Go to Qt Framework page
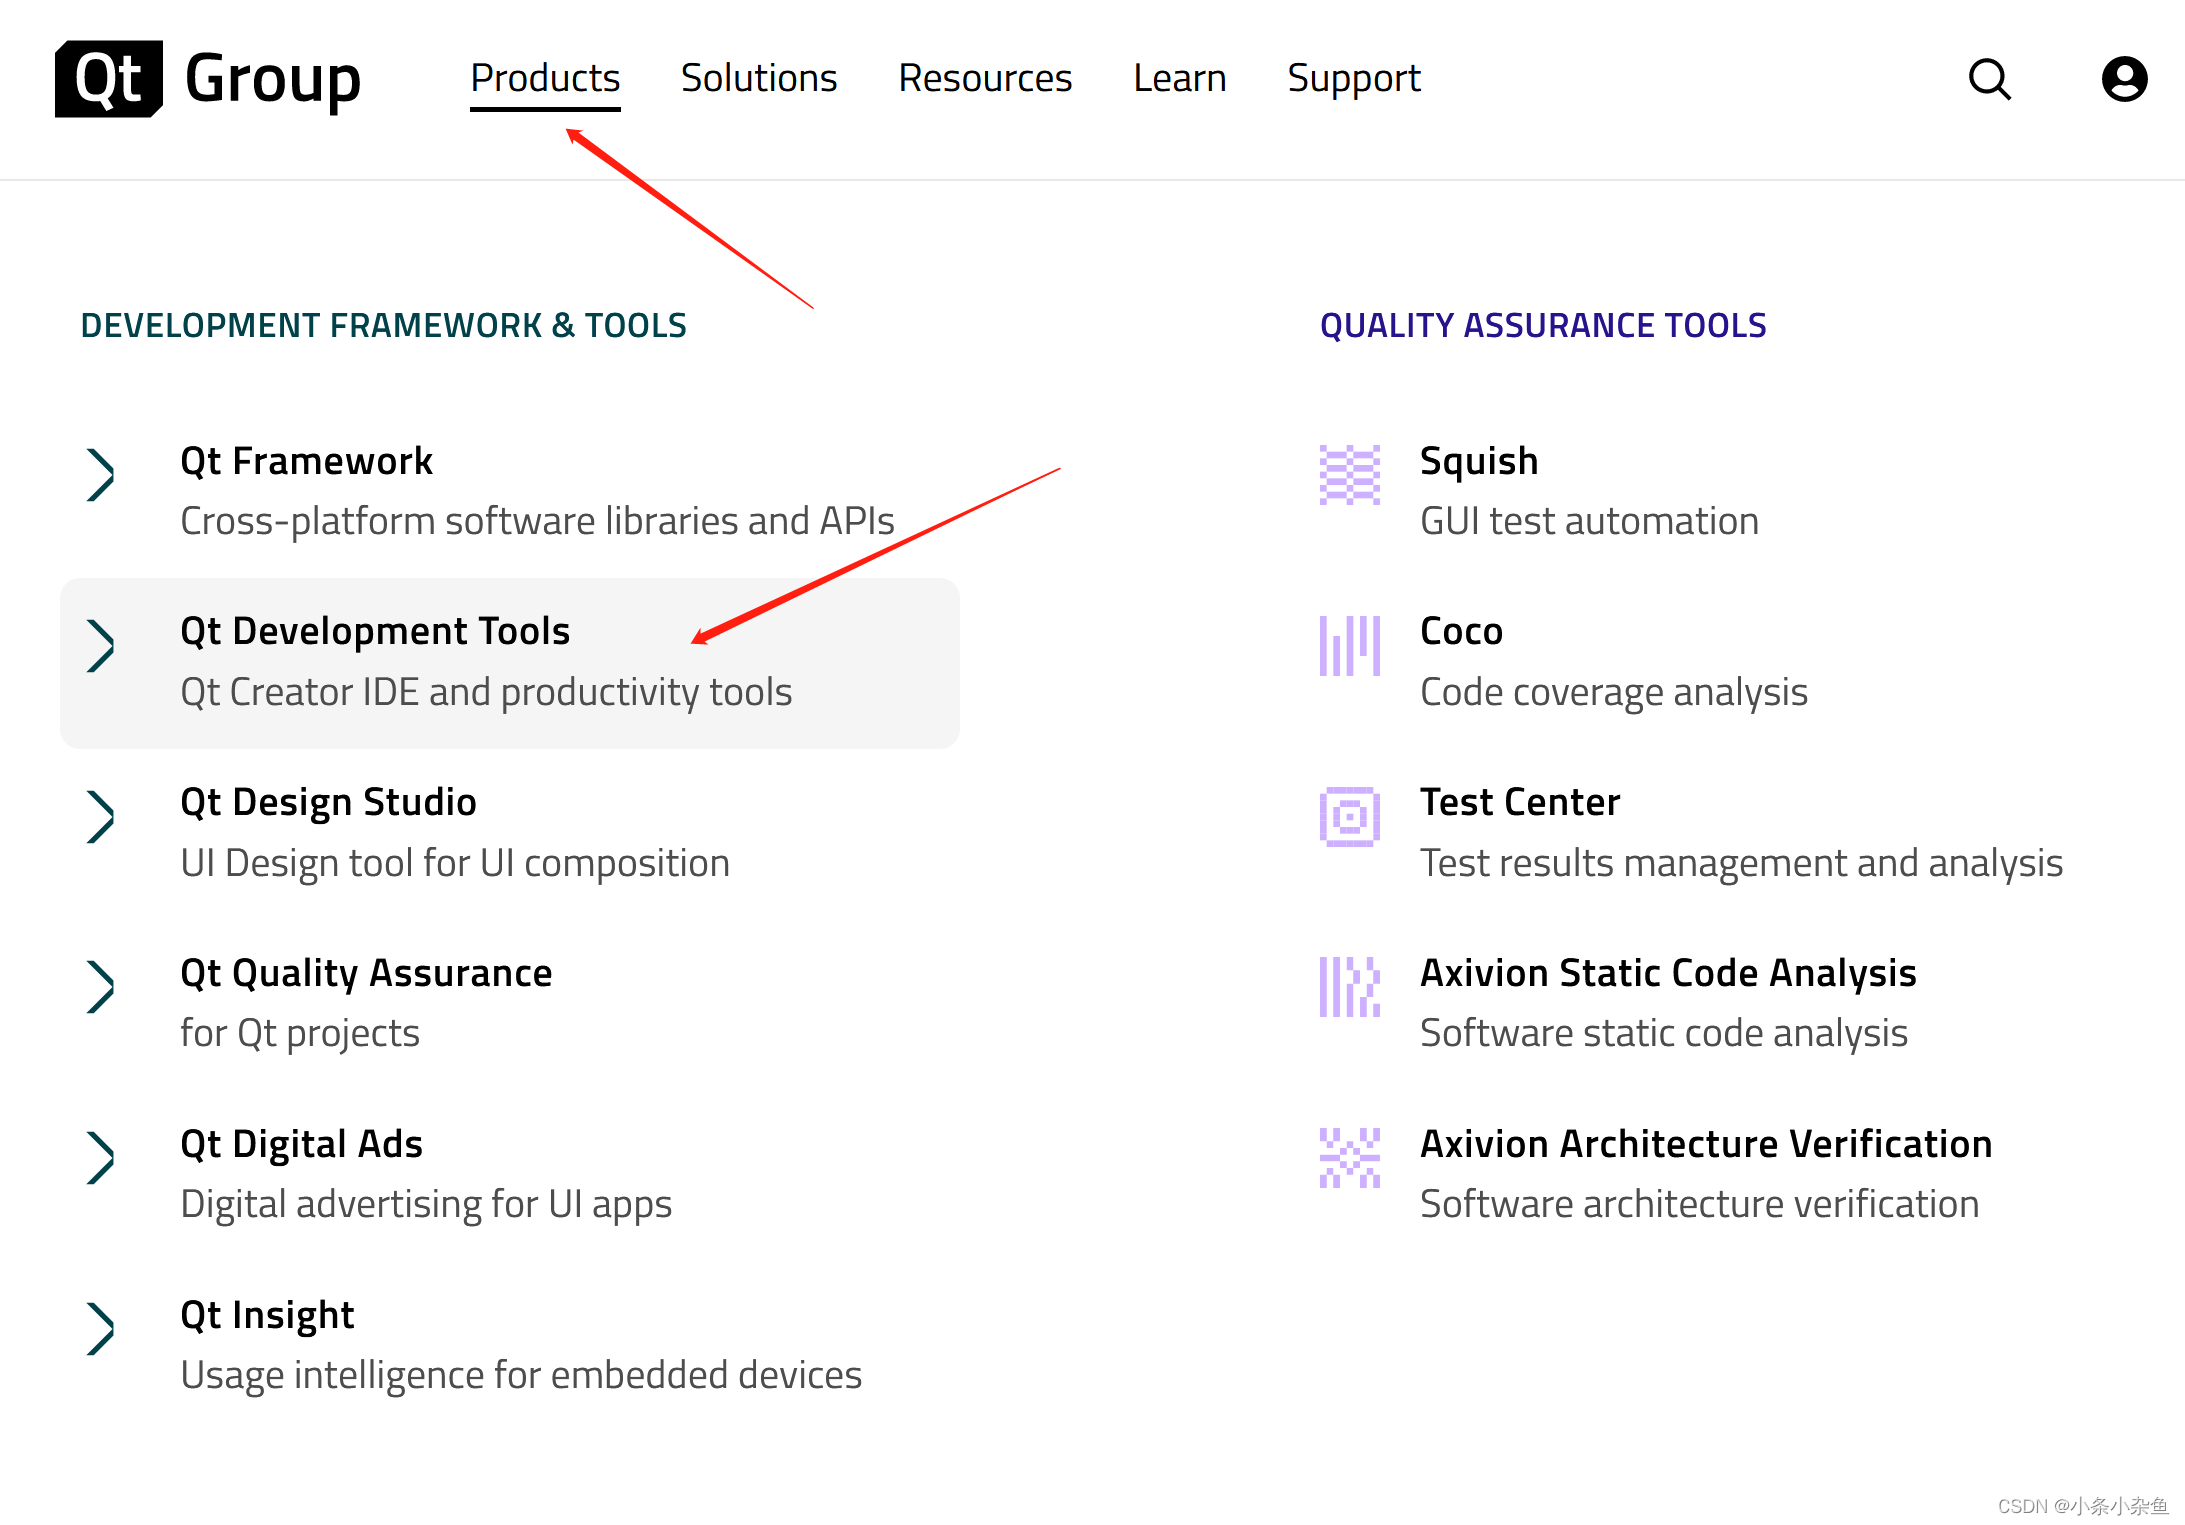This screenshot has height=1525, width=2185. coord(306,461)
